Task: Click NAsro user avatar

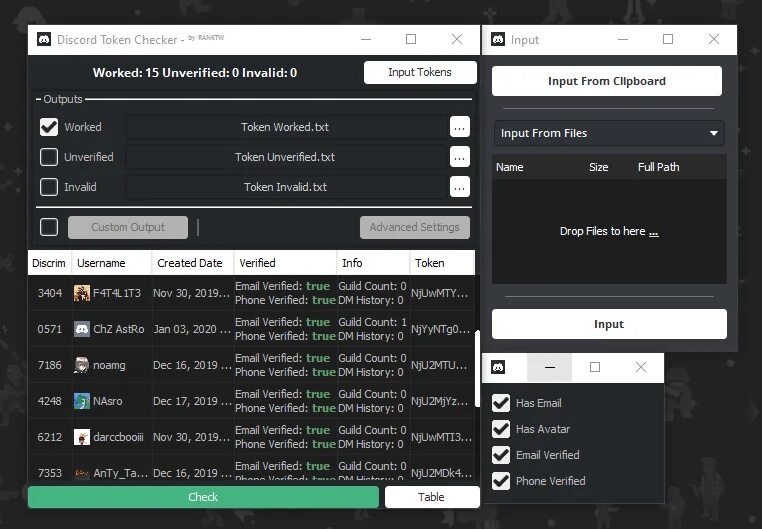Action: tap(82, 401)
